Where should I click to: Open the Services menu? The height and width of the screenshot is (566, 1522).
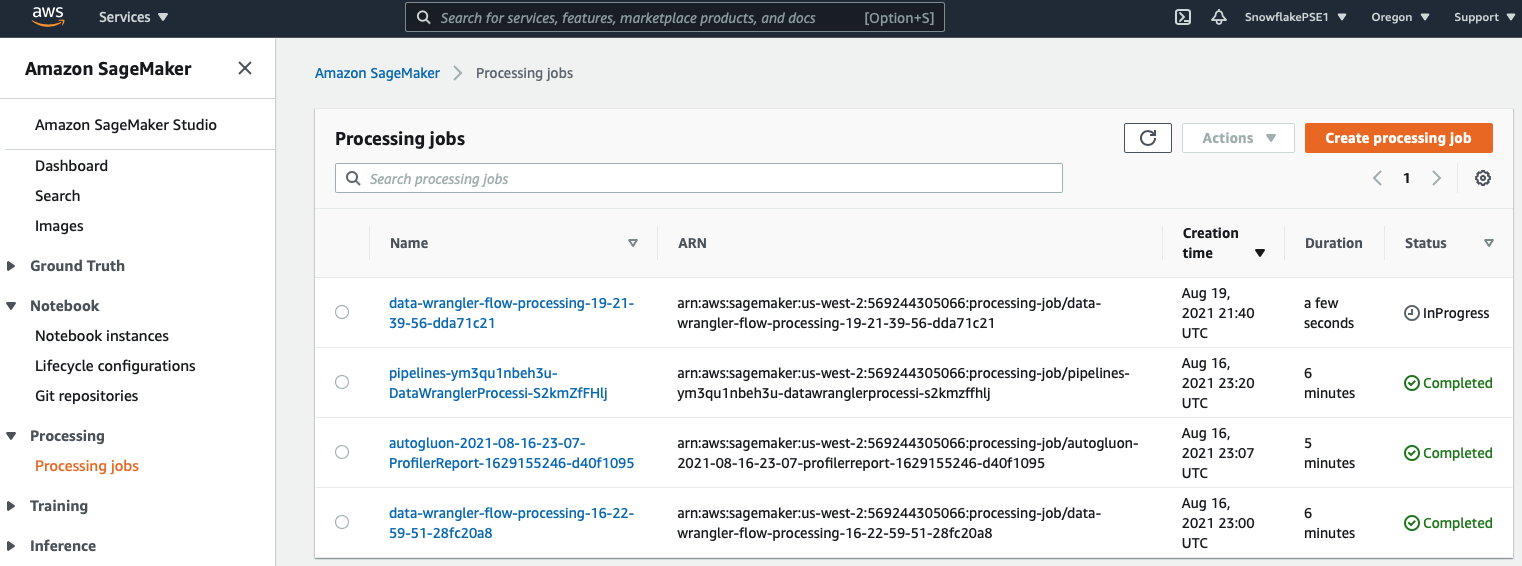(x=133, y=17)
